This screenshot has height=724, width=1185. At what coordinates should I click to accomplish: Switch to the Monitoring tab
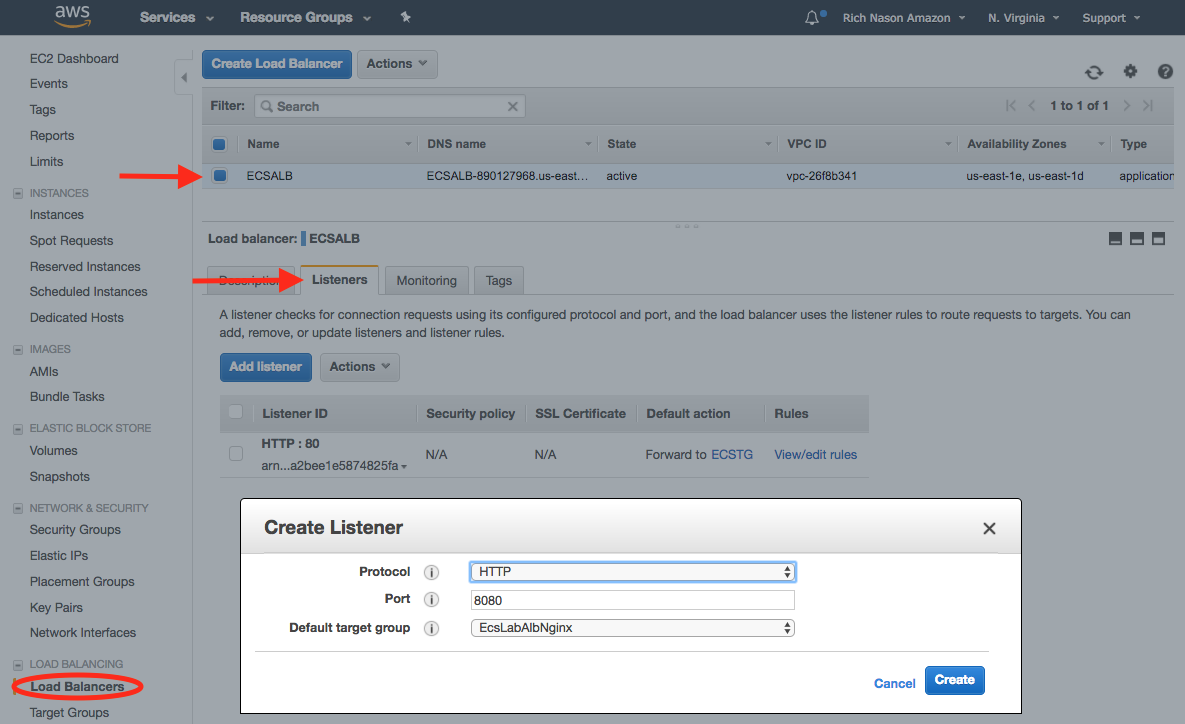point(427,280)
